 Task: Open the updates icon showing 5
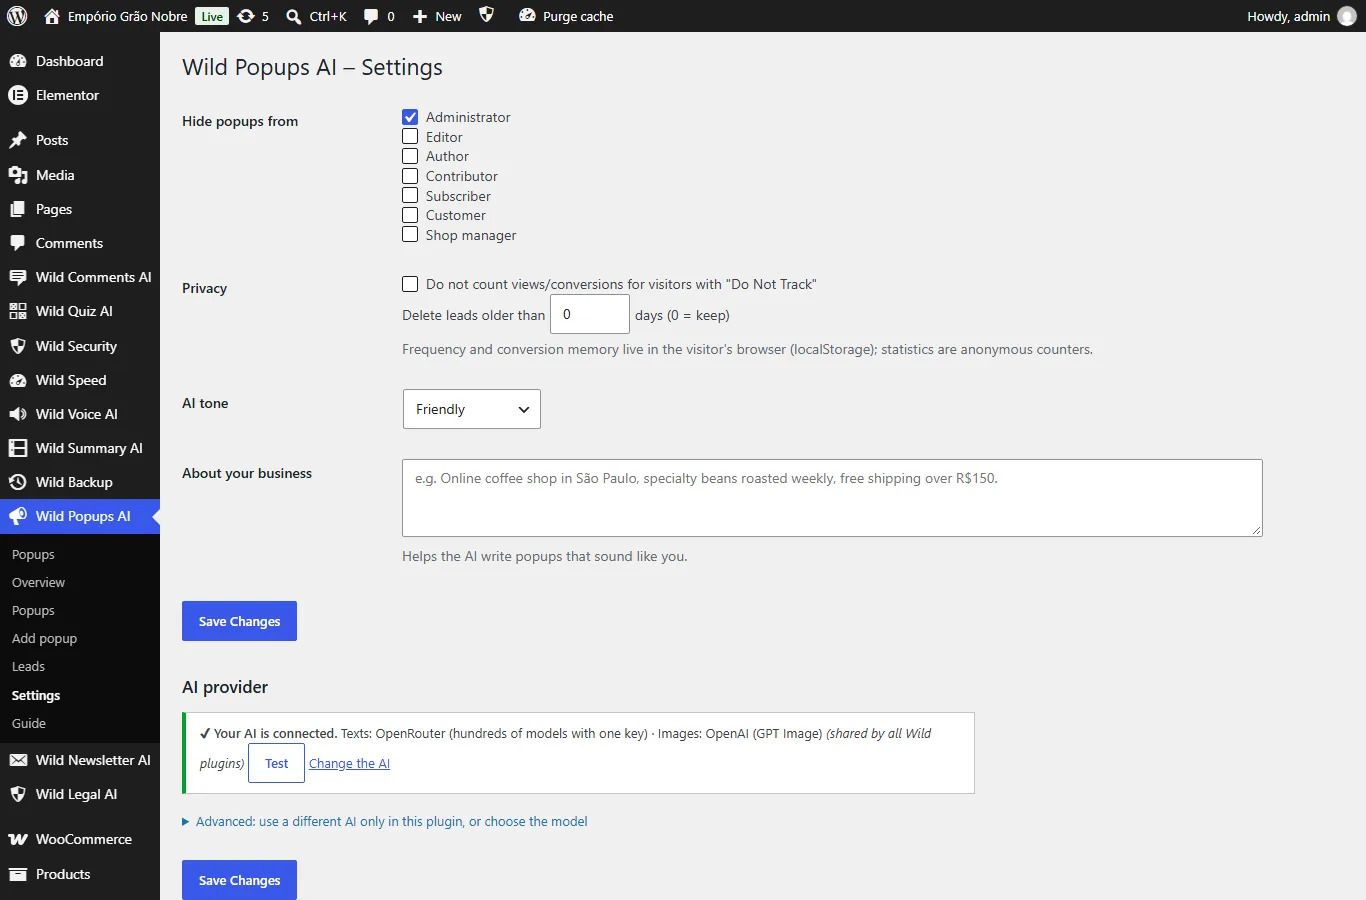pyautogui.click(x=246, y=16)
